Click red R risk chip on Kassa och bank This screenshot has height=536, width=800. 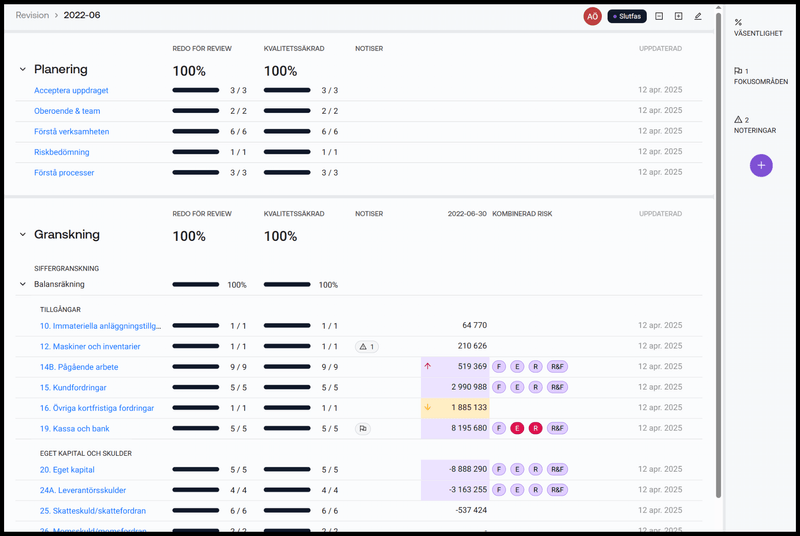[x=535, y=428]
